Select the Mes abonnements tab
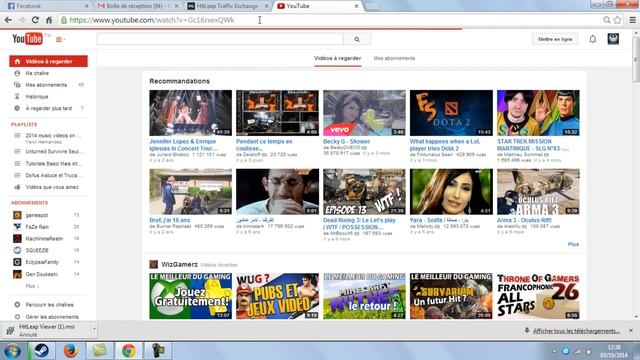Viewport: 640px width, 360px height. 394,58
